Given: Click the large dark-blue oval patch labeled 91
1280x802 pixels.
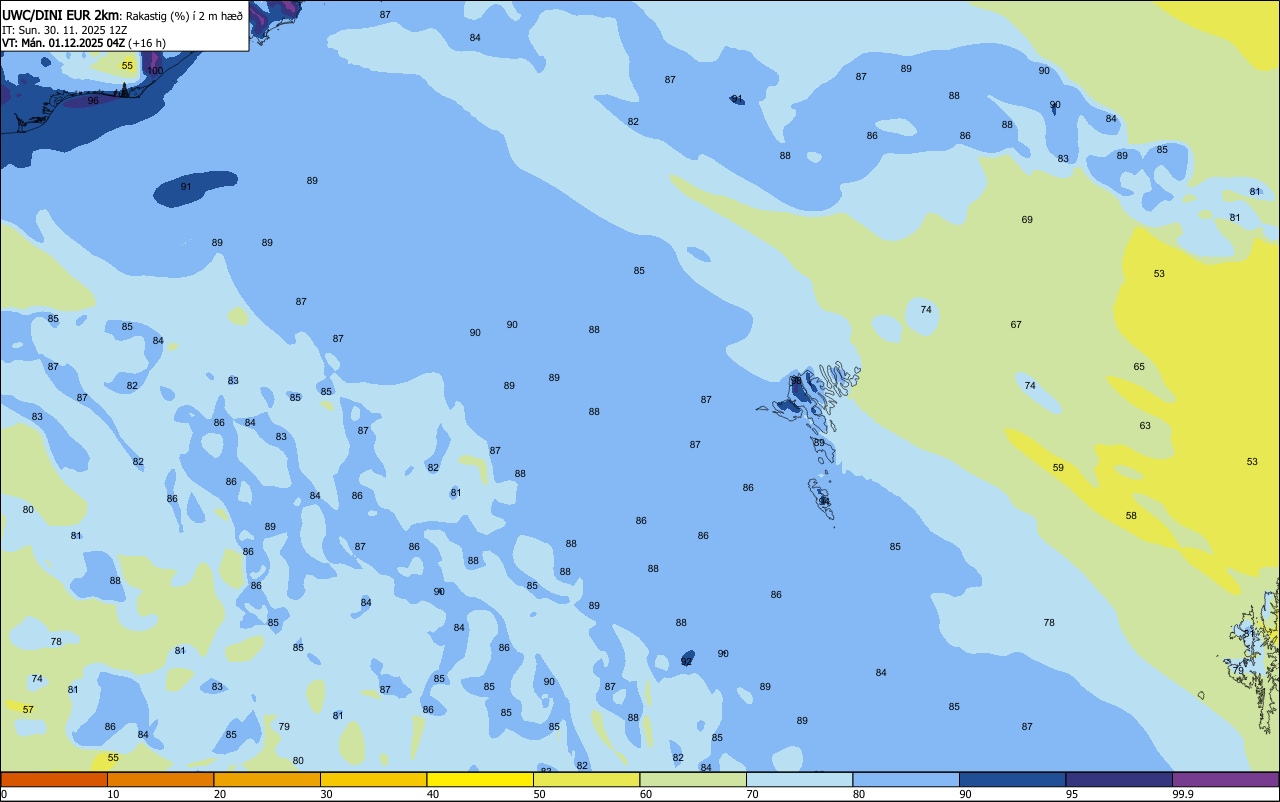Looking at the screenshot, I should click(195, 188).
